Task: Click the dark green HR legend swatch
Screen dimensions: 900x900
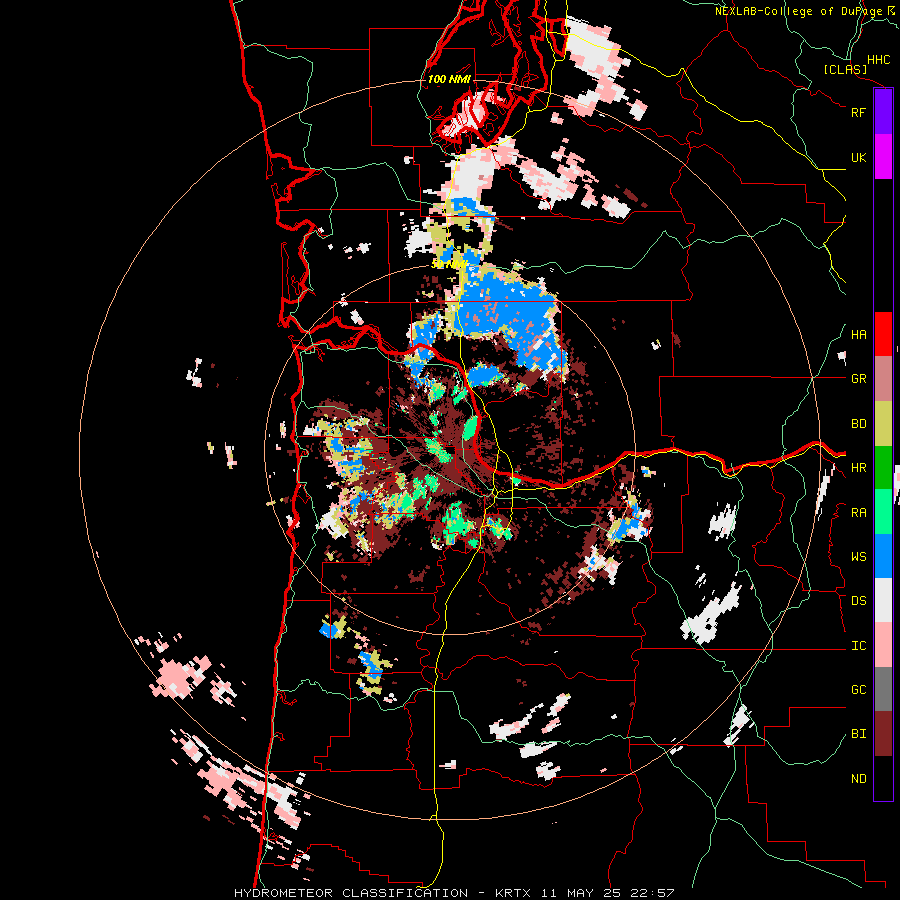Action: [883, 468]
